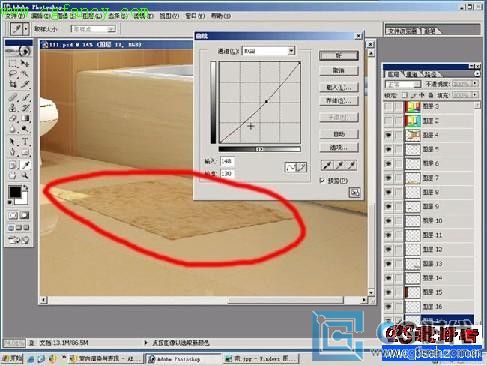
Task: Switch to the 通道 (Channels) tab
Action: (x=412, y=74)
